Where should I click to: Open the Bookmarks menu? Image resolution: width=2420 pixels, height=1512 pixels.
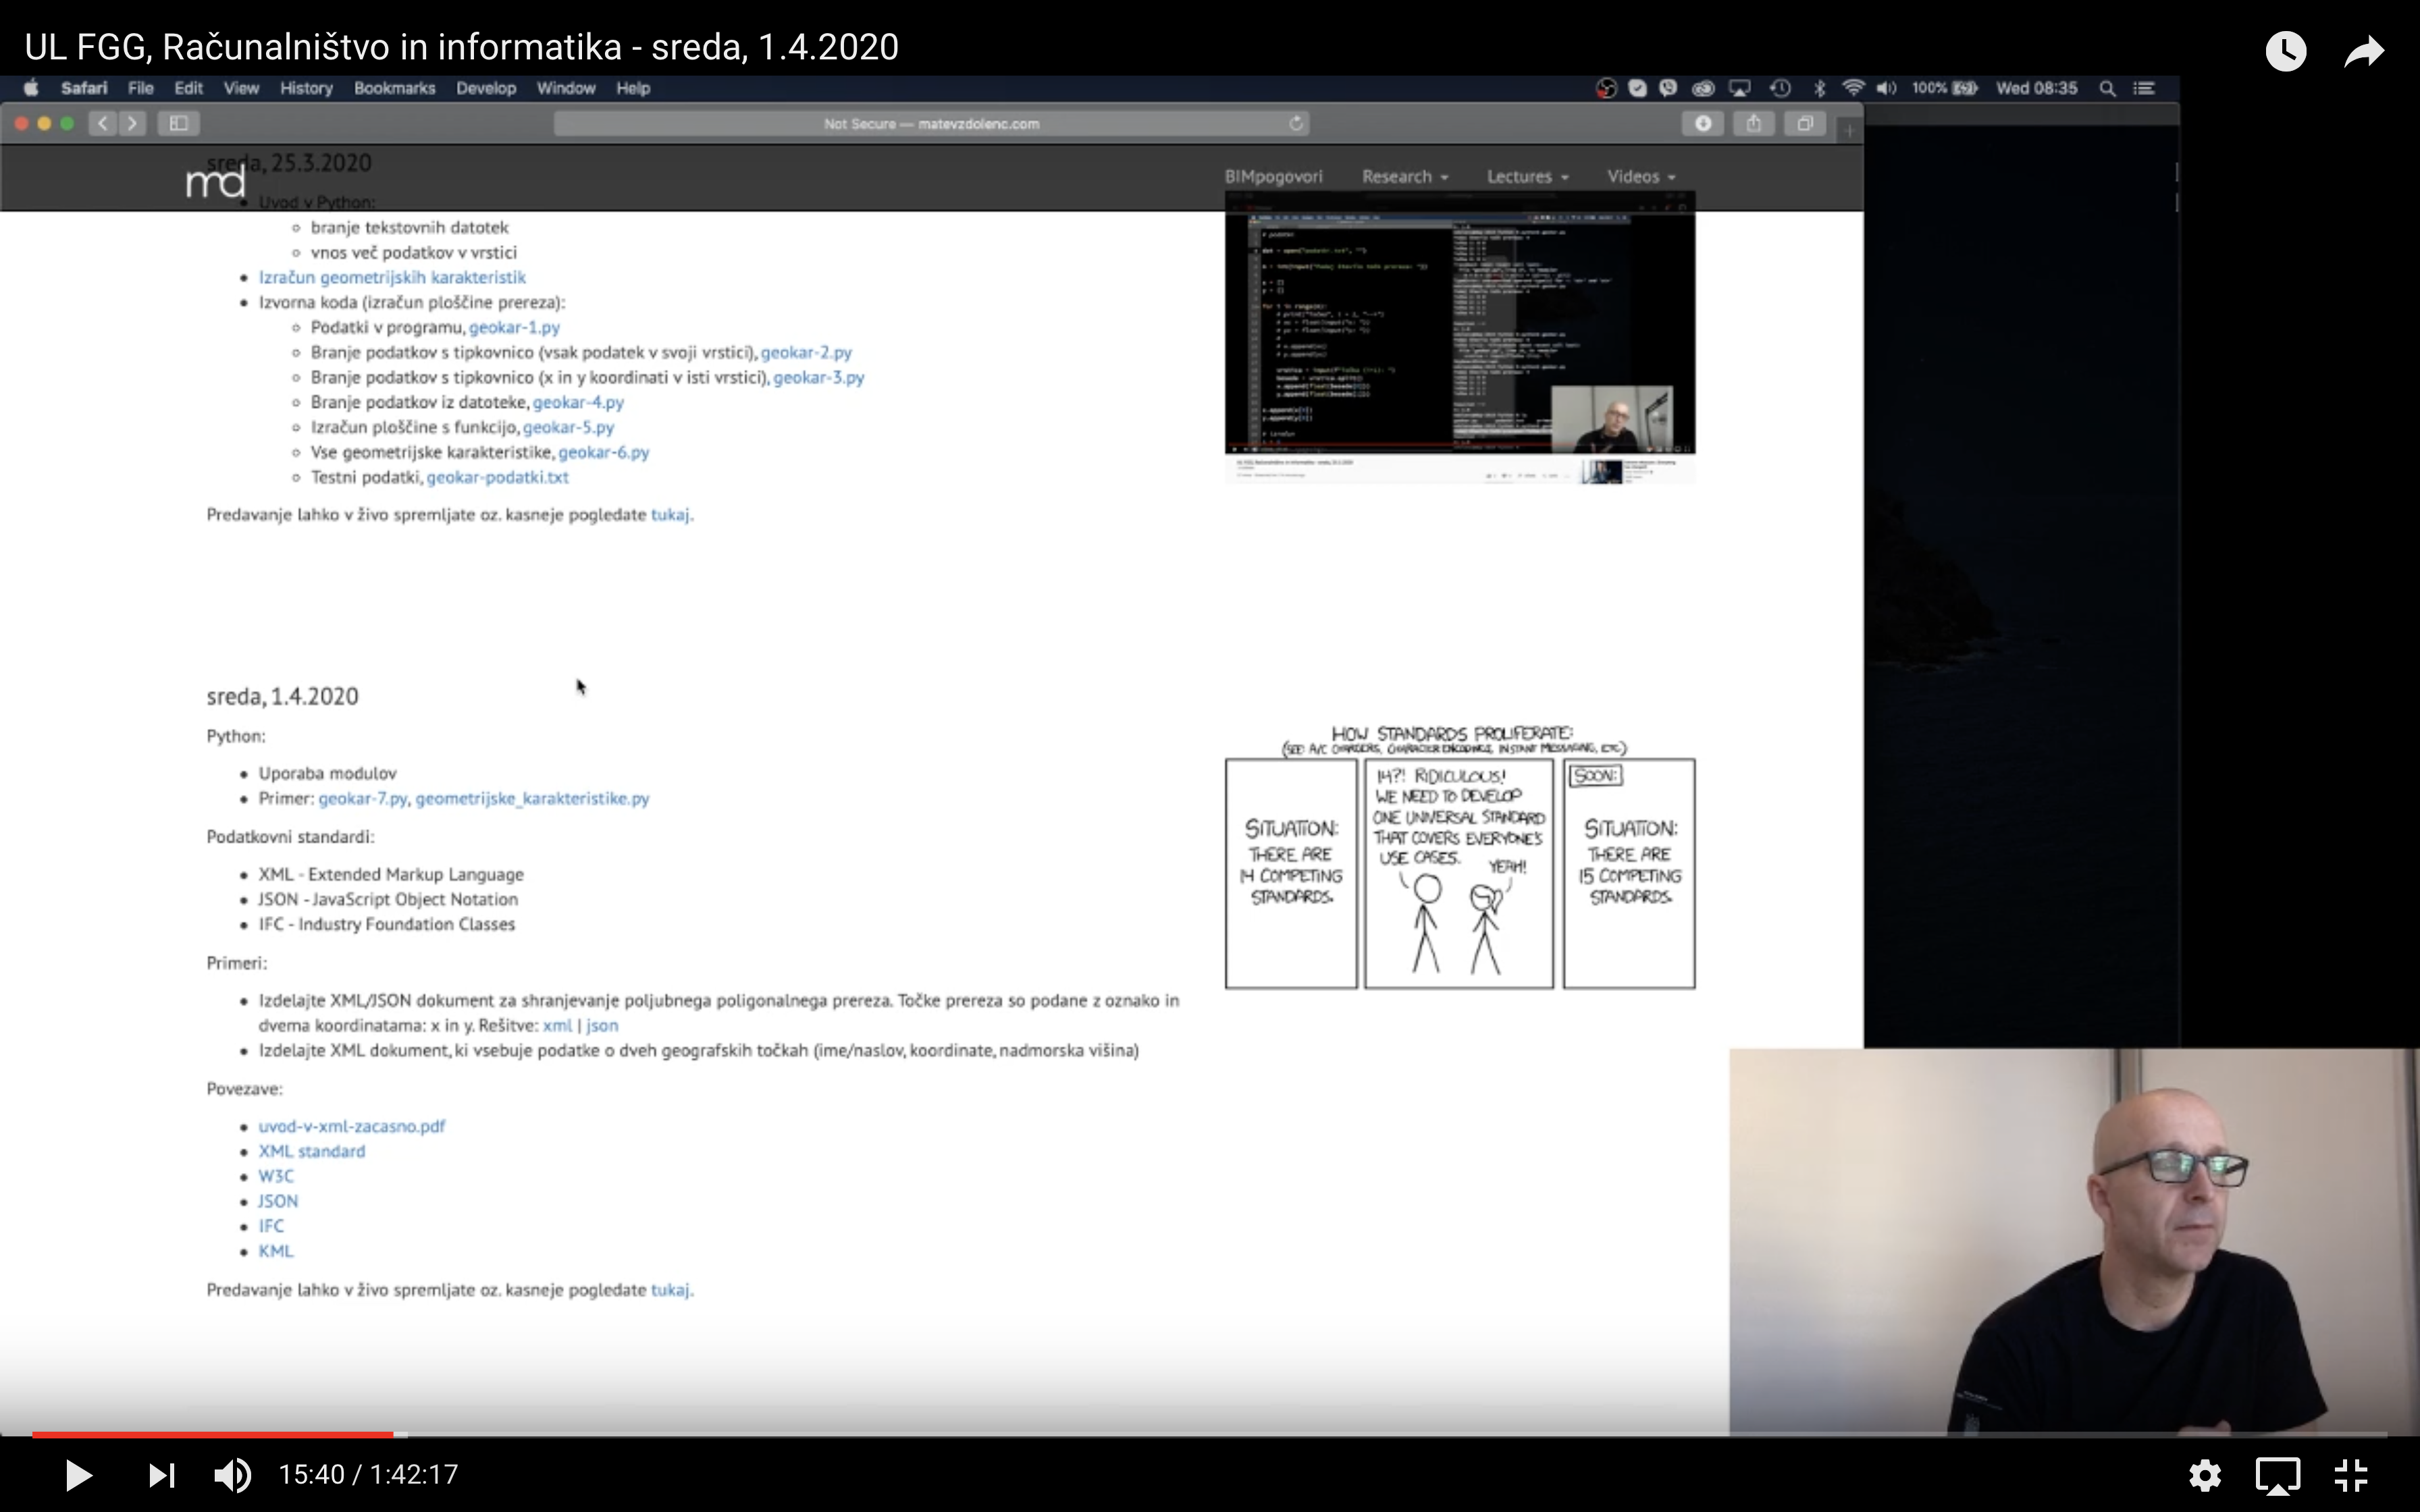point(395,88)
